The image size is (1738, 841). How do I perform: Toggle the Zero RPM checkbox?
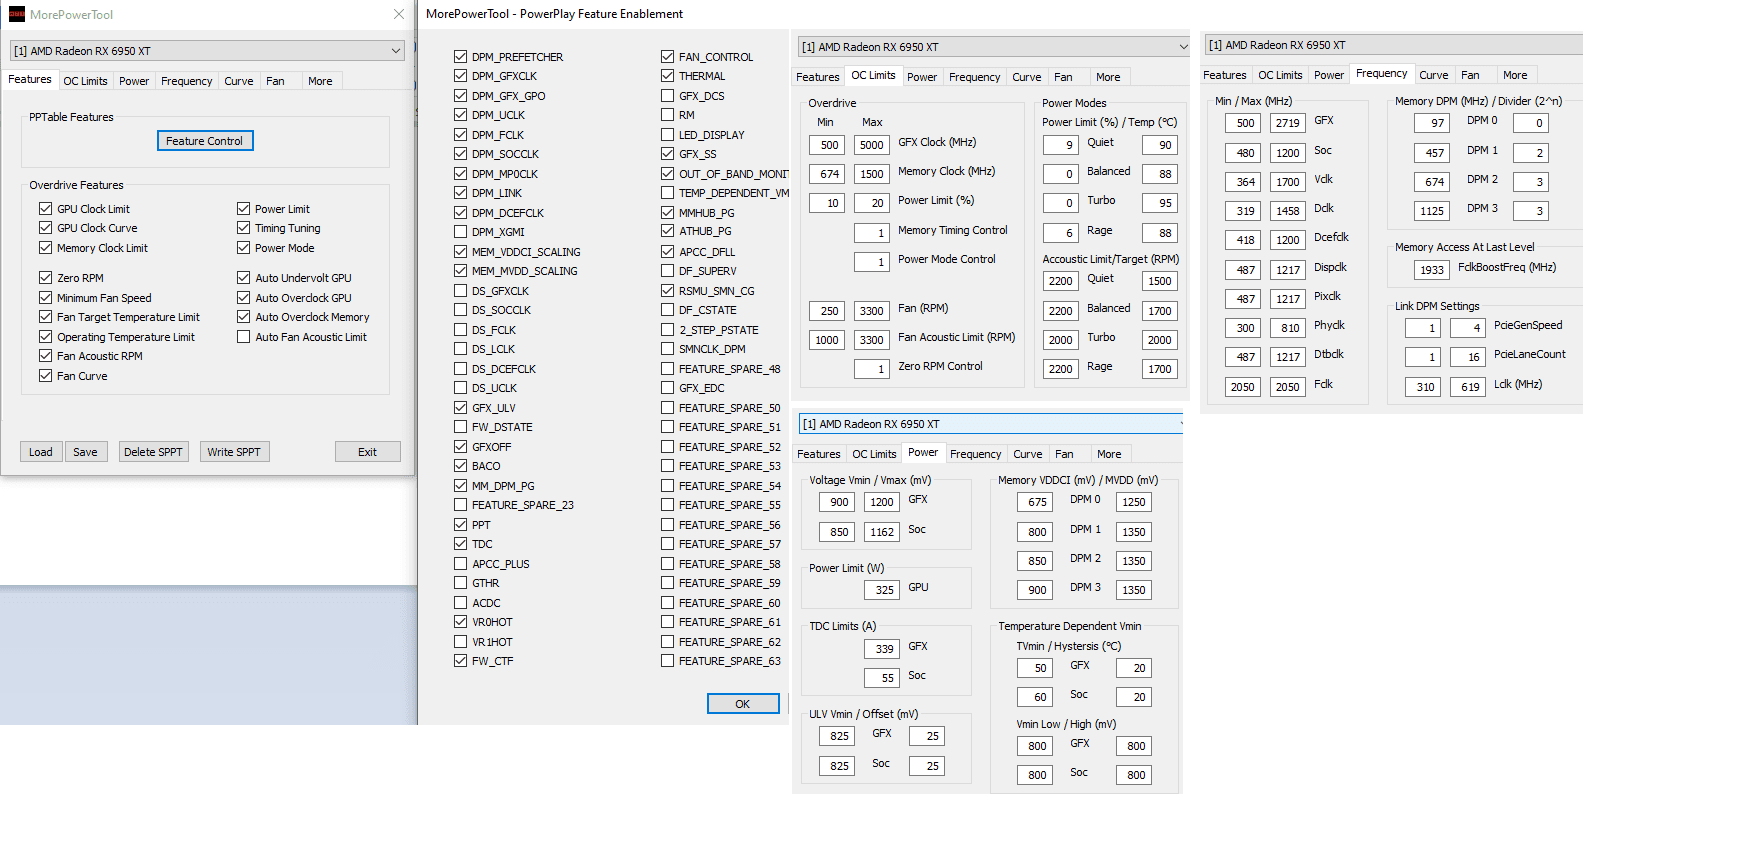click(x=46, y=278)
